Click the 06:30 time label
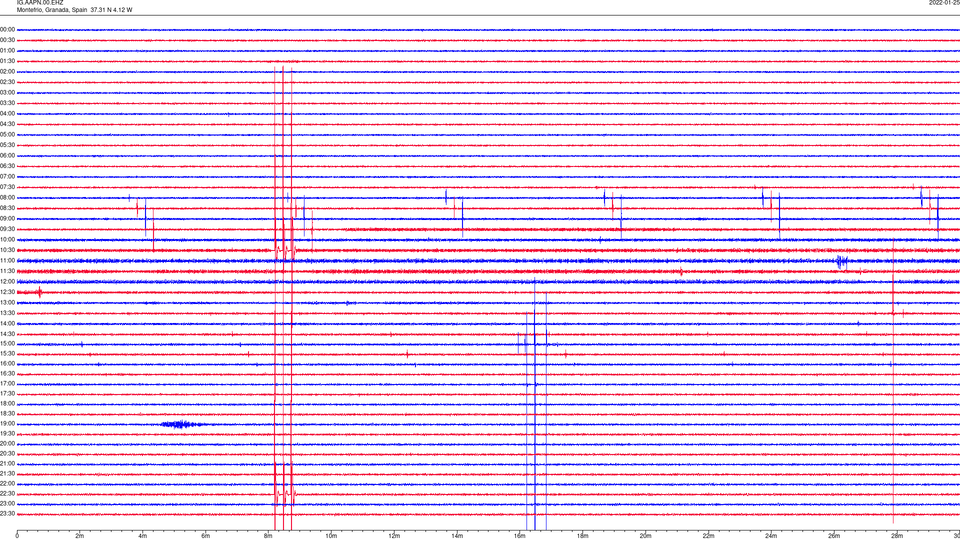Viewport: 960px width, 540px height. 7,166
